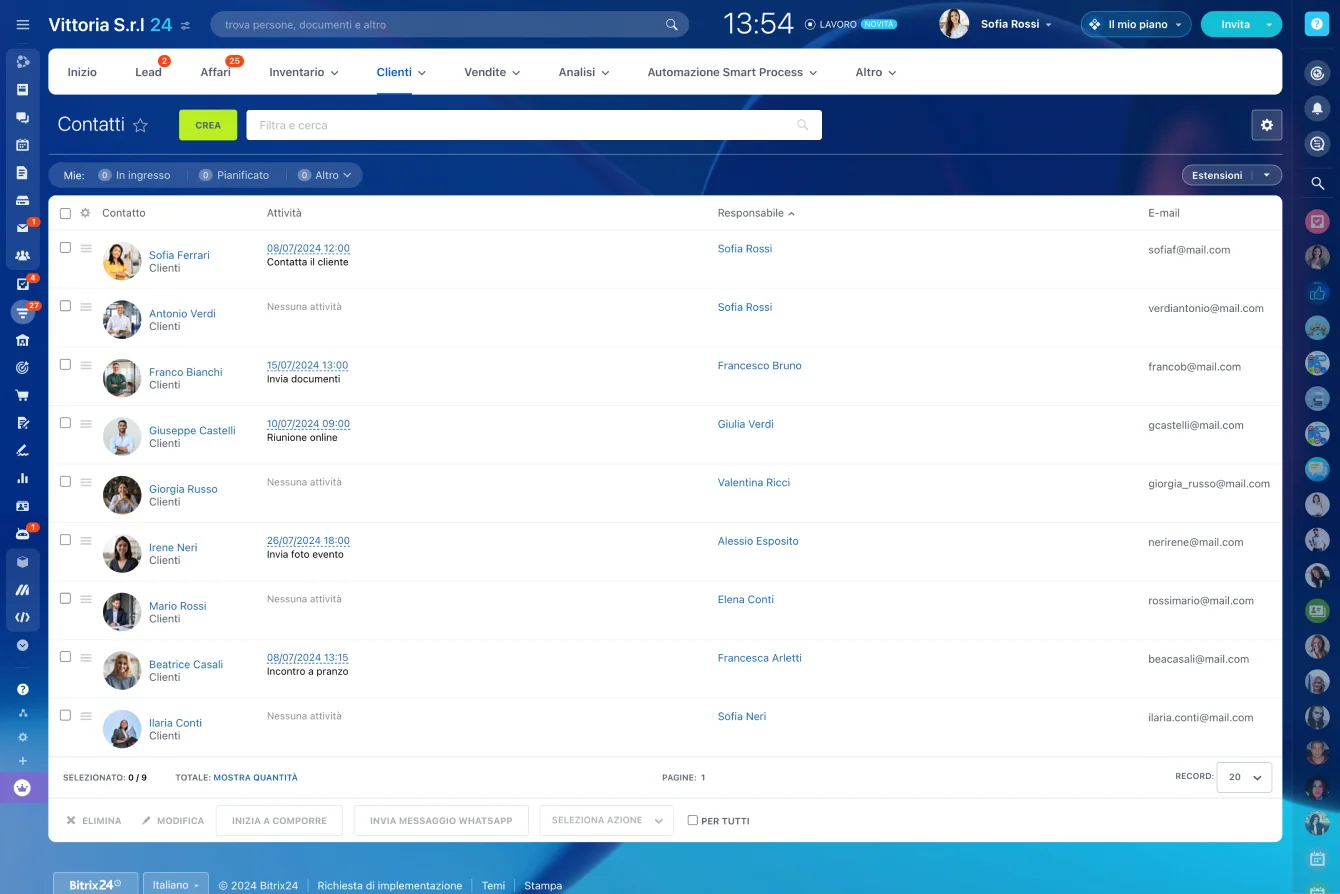Check the select-all checkbox in the header
1340x894 pixels.
[x=65, y=212]
